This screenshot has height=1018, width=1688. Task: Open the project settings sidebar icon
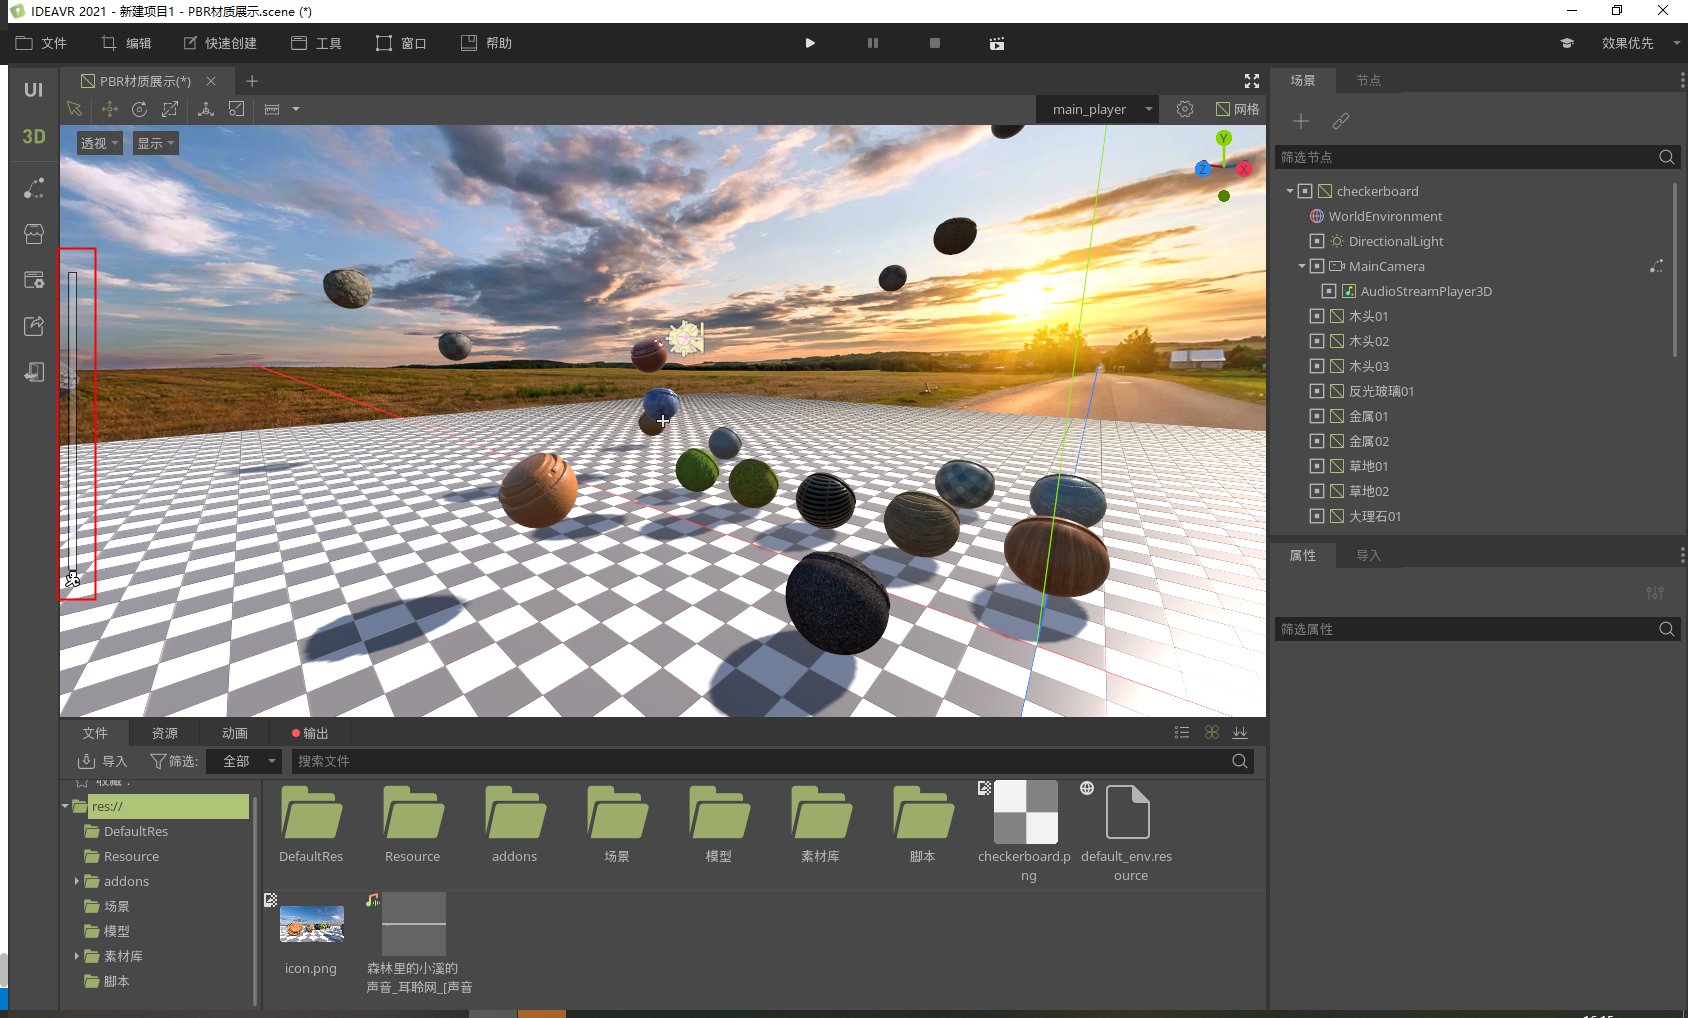click(33, 280)
